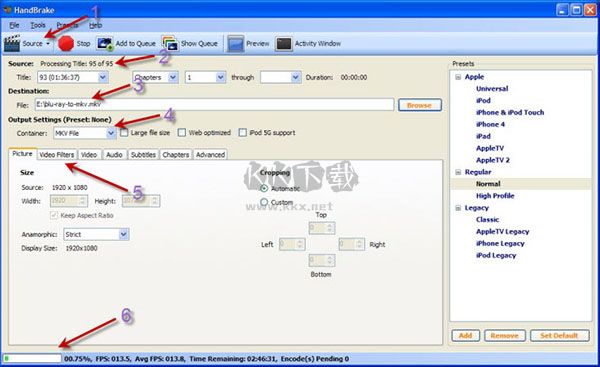Click the Browse button
The width and height of the screenshot is (600, 367).
click(x=419, y=105)
